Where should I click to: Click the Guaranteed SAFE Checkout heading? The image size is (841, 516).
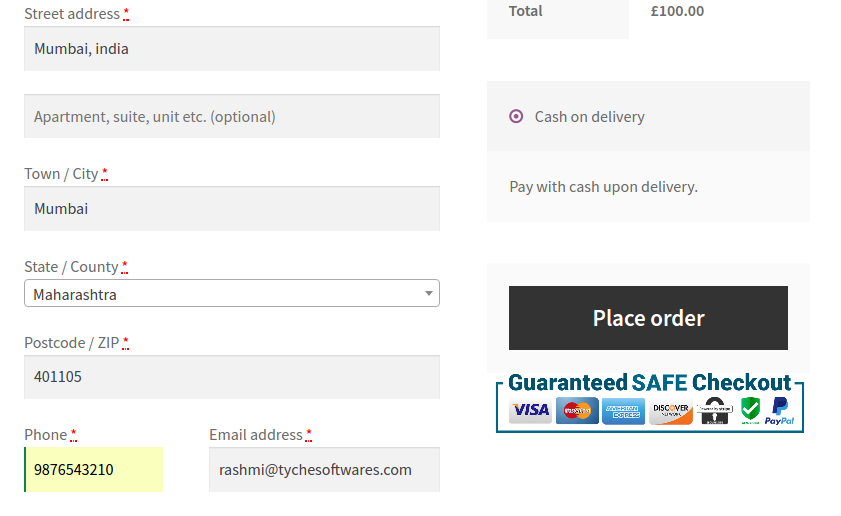[x=650, y=383]
